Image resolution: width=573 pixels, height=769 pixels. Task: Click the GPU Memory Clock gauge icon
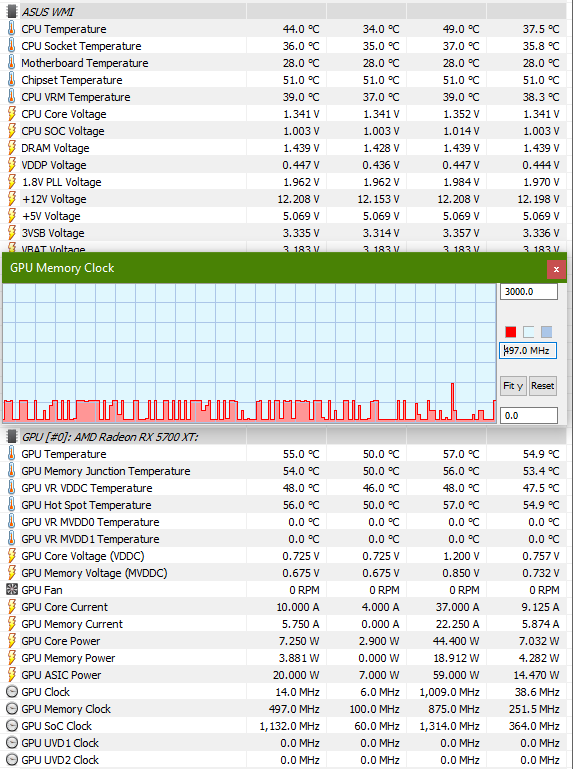(x=12, y=709)
